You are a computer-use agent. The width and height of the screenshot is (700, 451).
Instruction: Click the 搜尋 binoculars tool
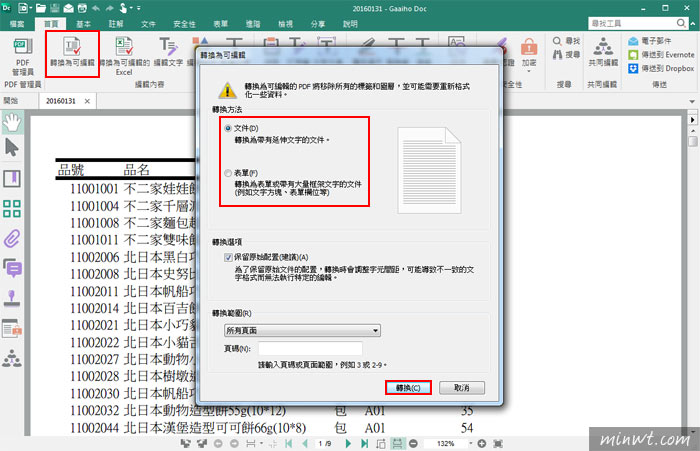coord(566,54)
